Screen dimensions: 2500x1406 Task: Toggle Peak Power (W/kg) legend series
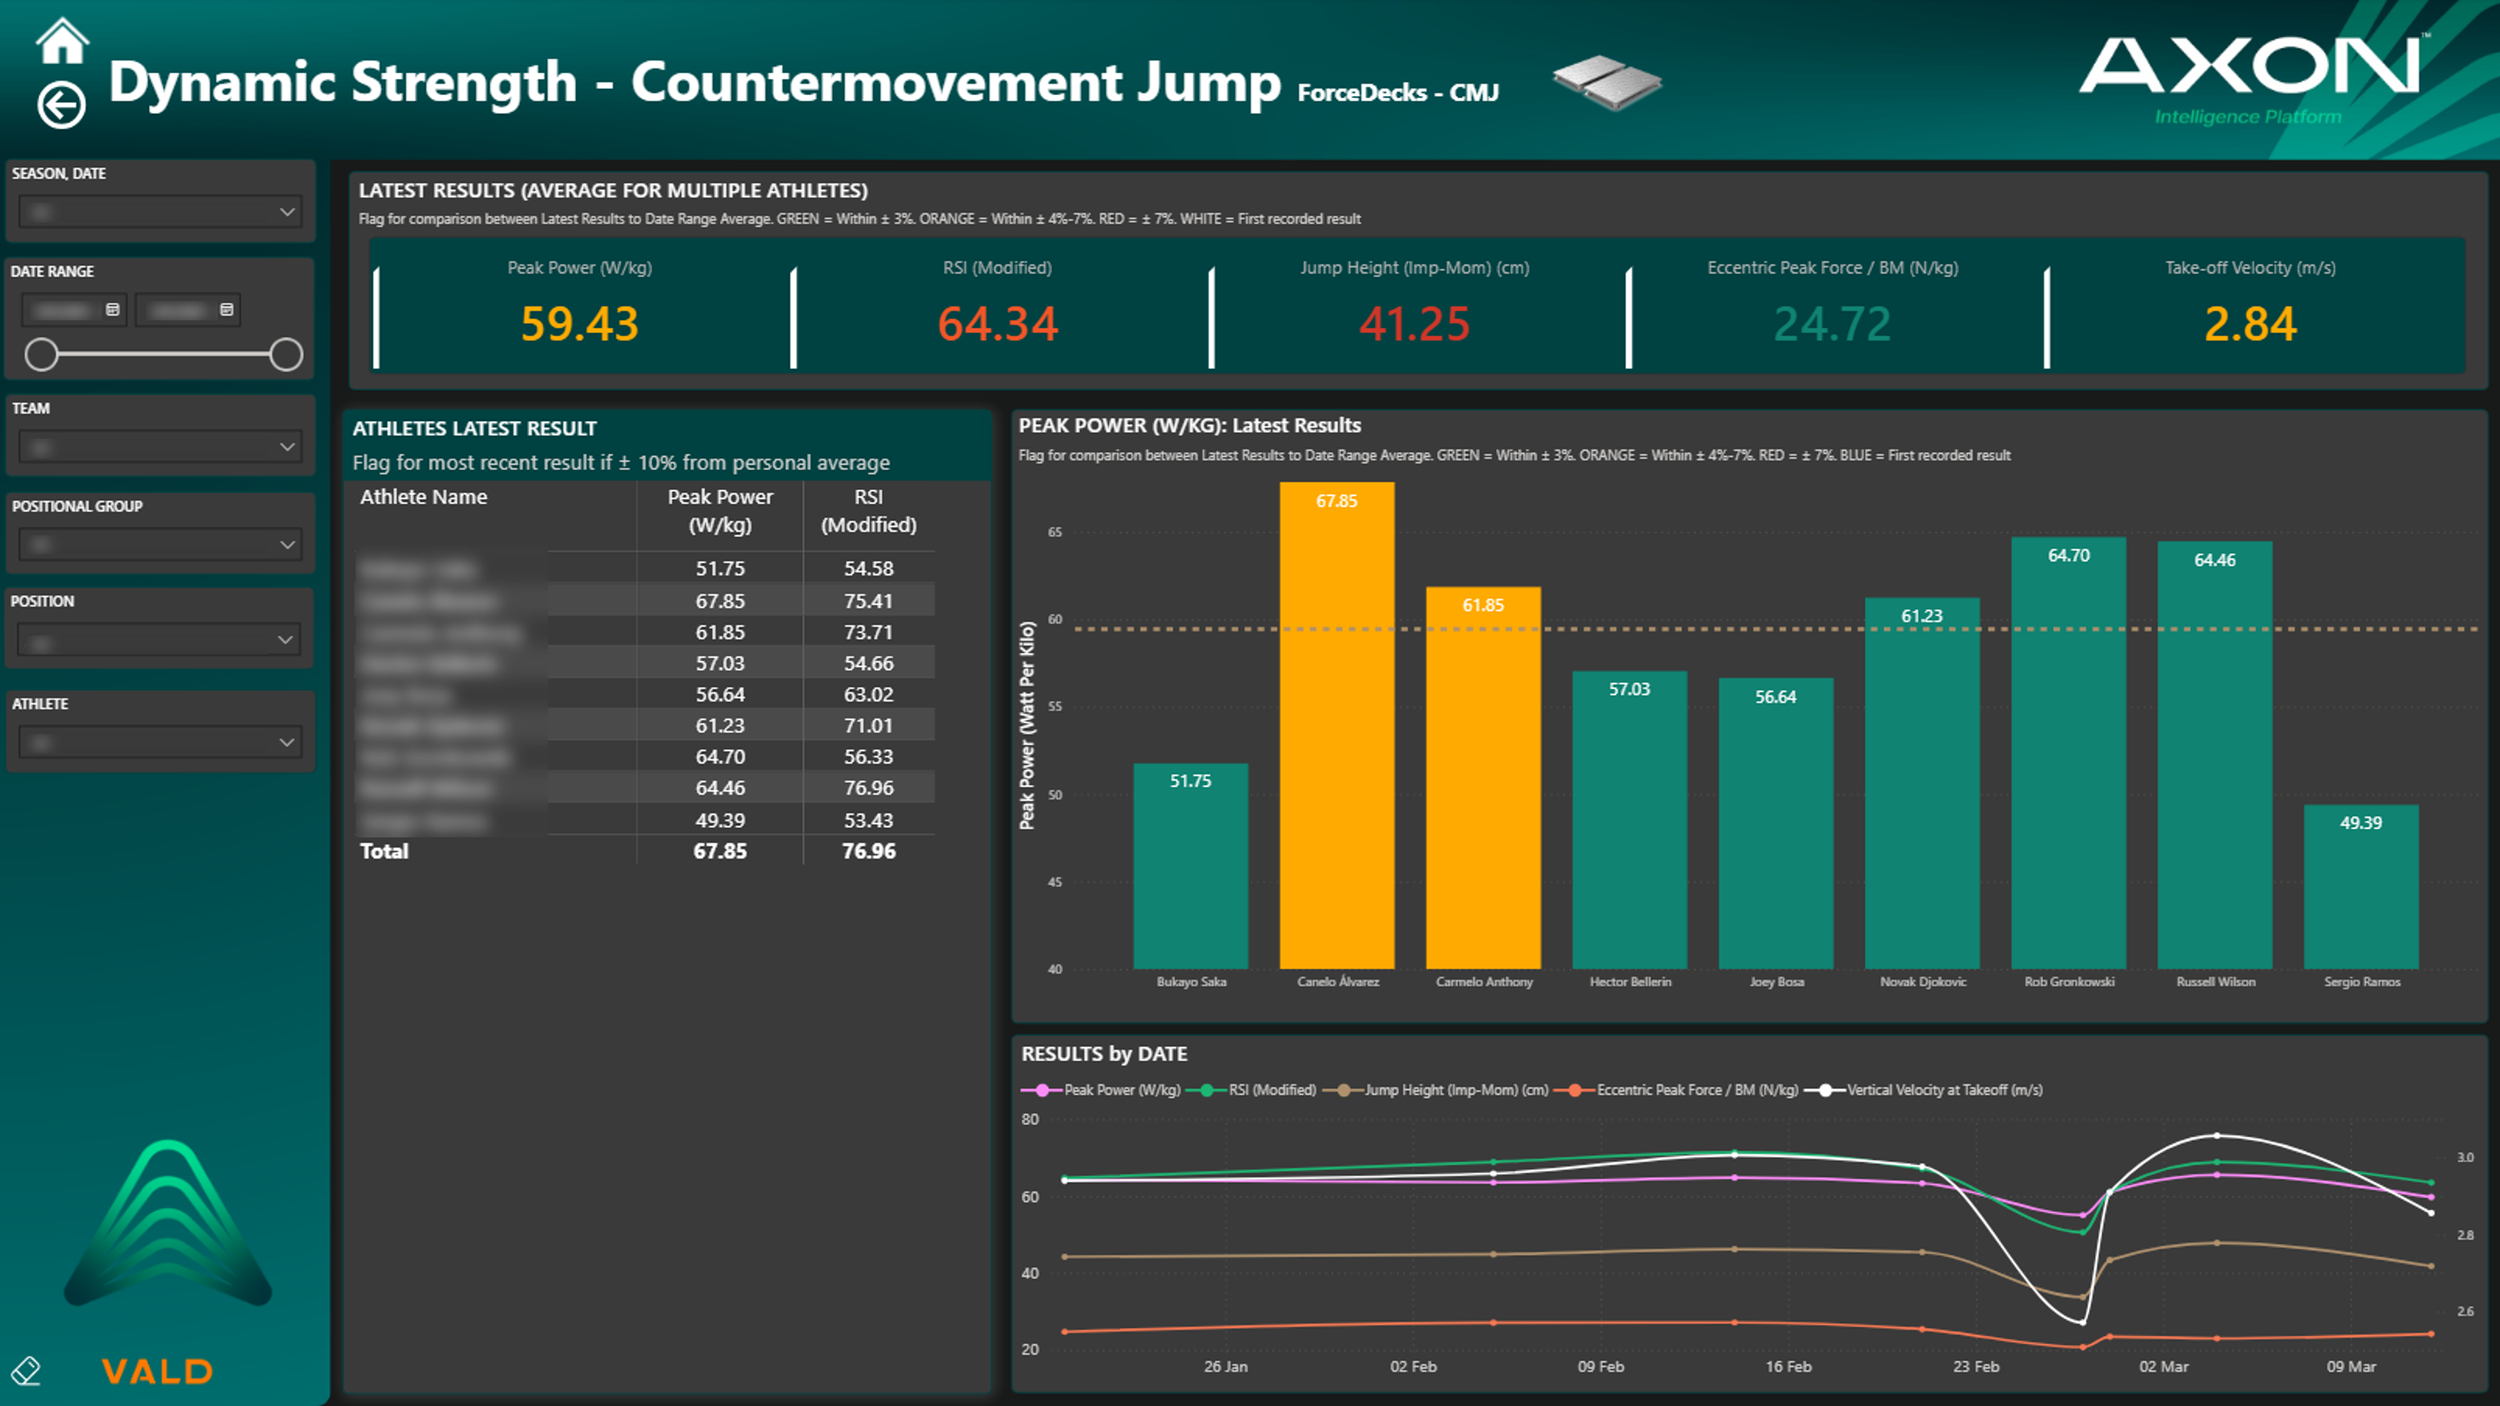click(x=1120, y=1090)
